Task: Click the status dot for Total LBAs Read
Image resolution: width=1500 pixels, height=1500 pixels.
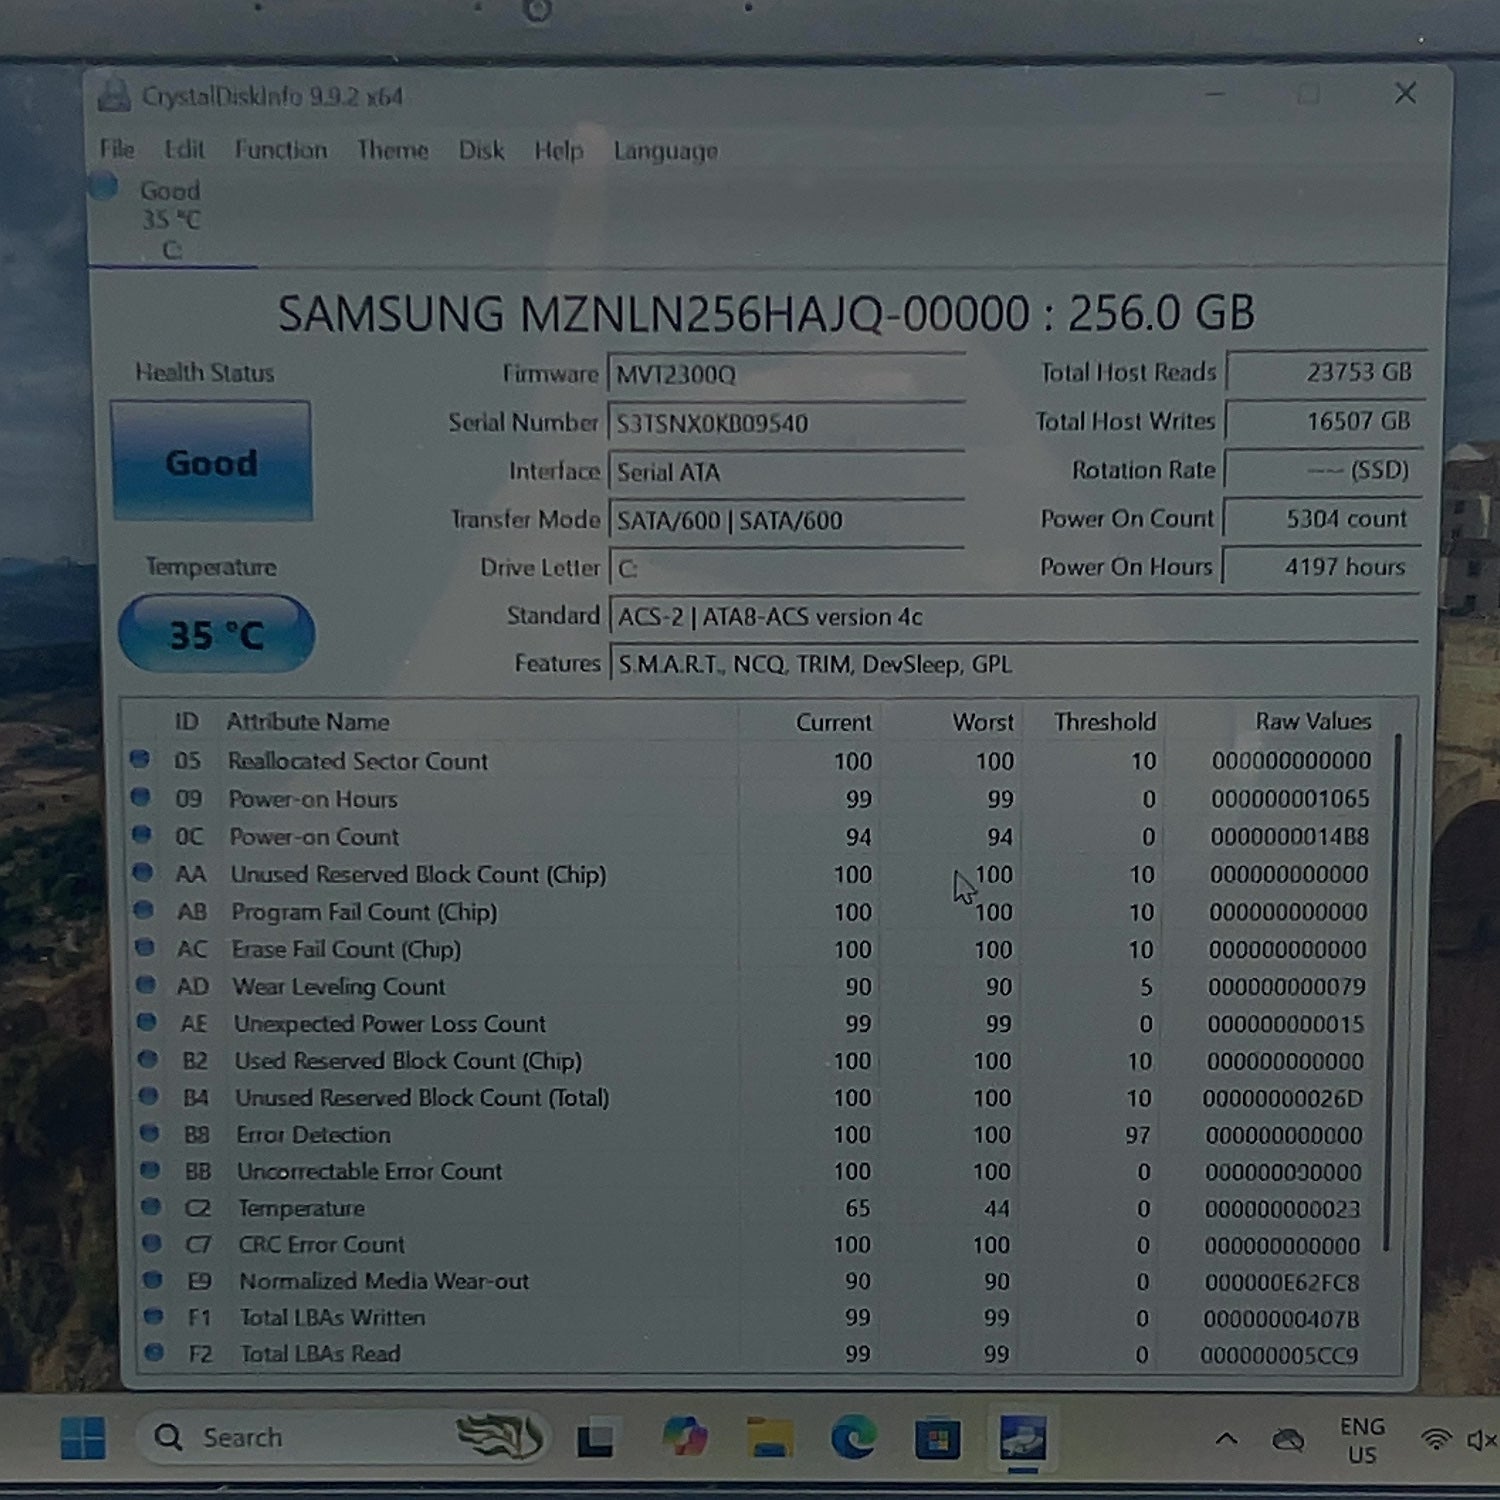Action: click(155, 1352)
